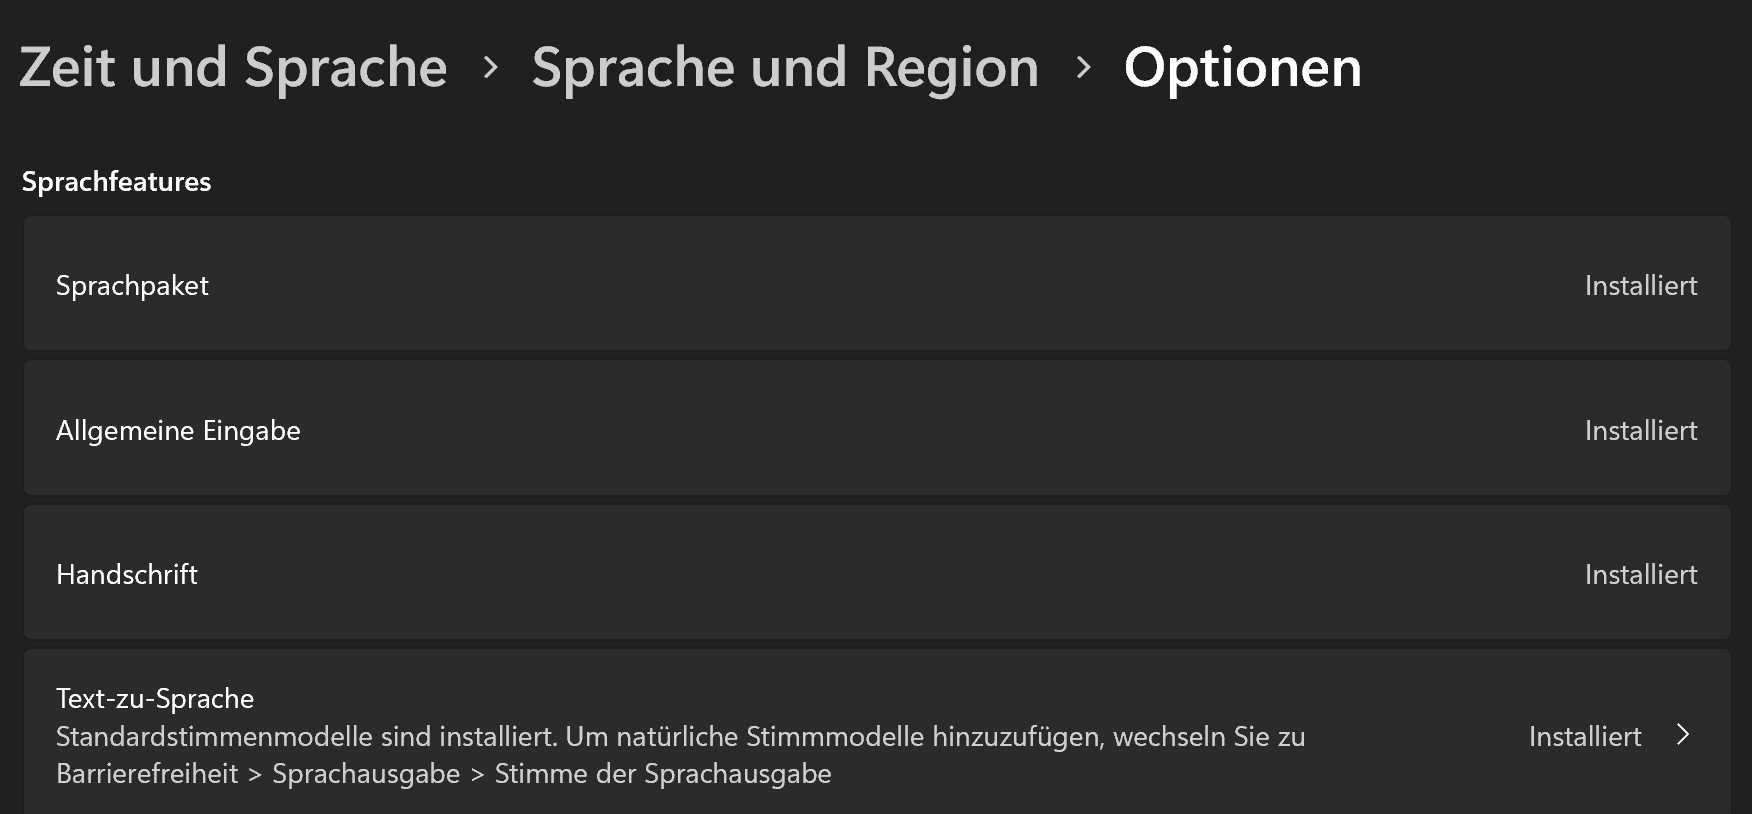Go back to Zeit und Sprache breadcrumb
The width and height of the screenshot is (1752, 814).
[233, 68]
